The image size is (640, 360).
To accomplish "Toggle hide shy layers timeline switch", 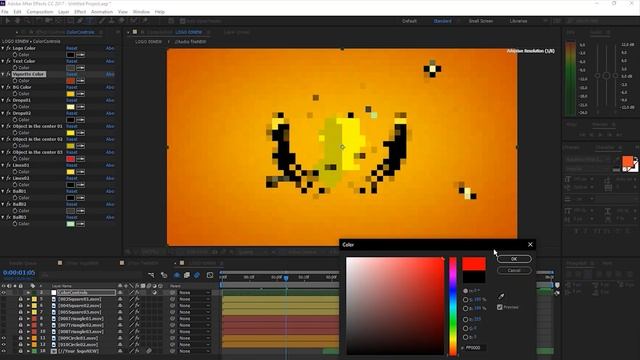I will (x=177, y=275).
